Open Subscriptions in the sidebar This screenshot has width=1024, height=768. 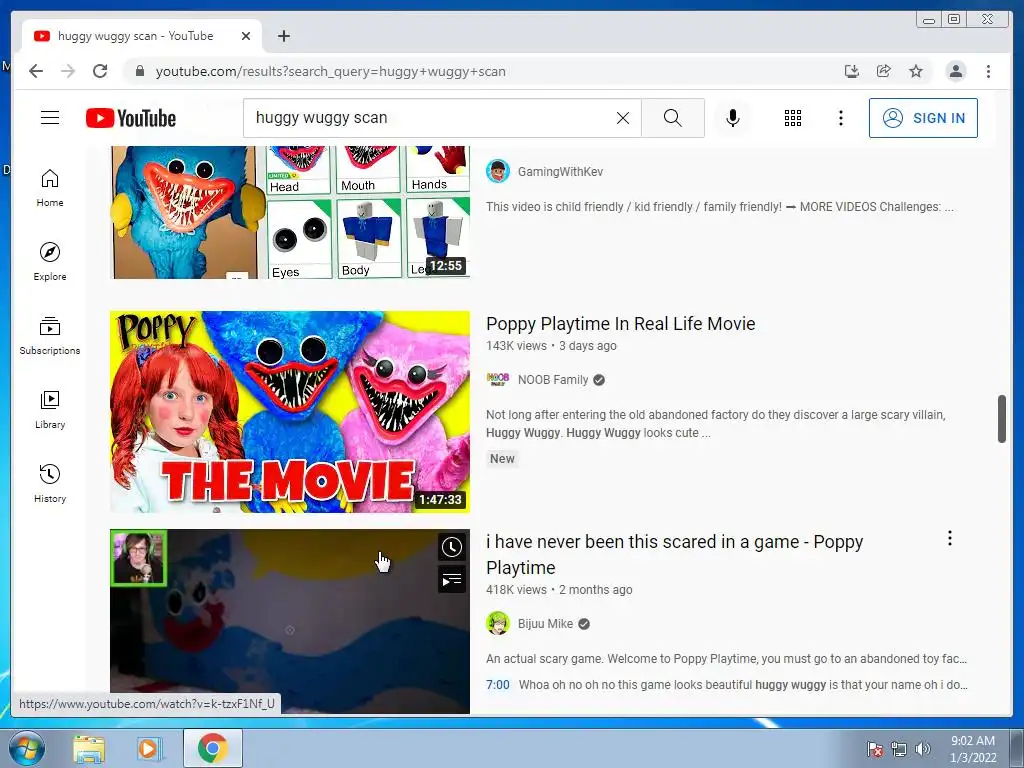50,336
